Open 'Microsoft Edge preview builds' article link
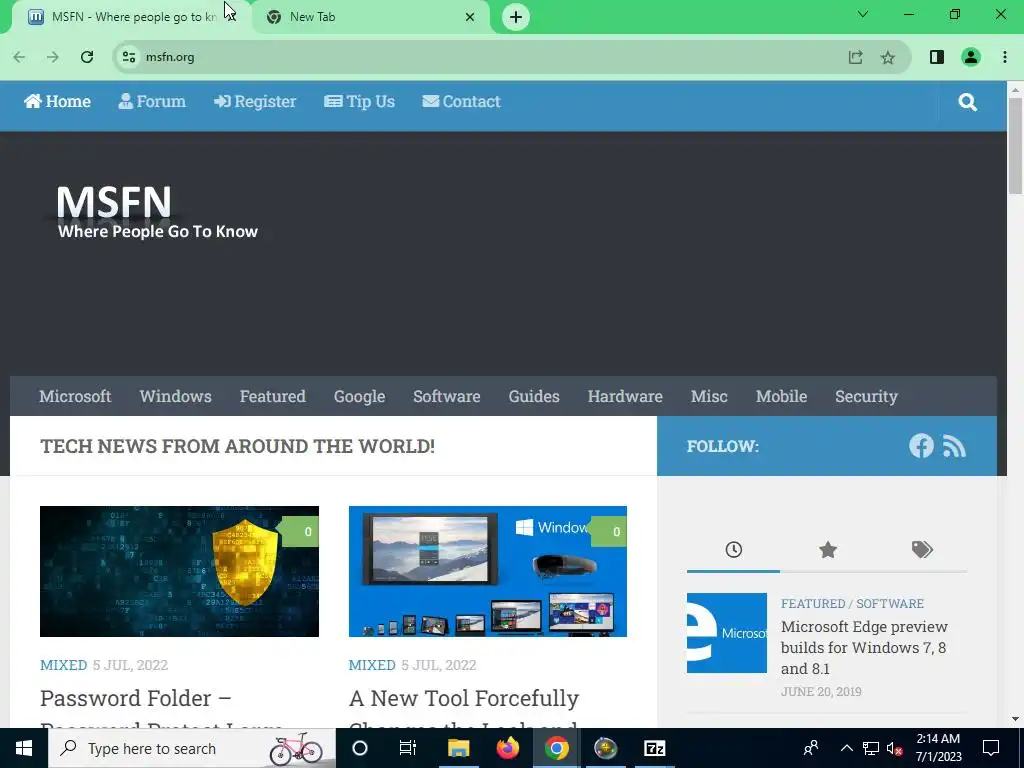Viewport: 1024px width, 768px height. click(864, 647)
